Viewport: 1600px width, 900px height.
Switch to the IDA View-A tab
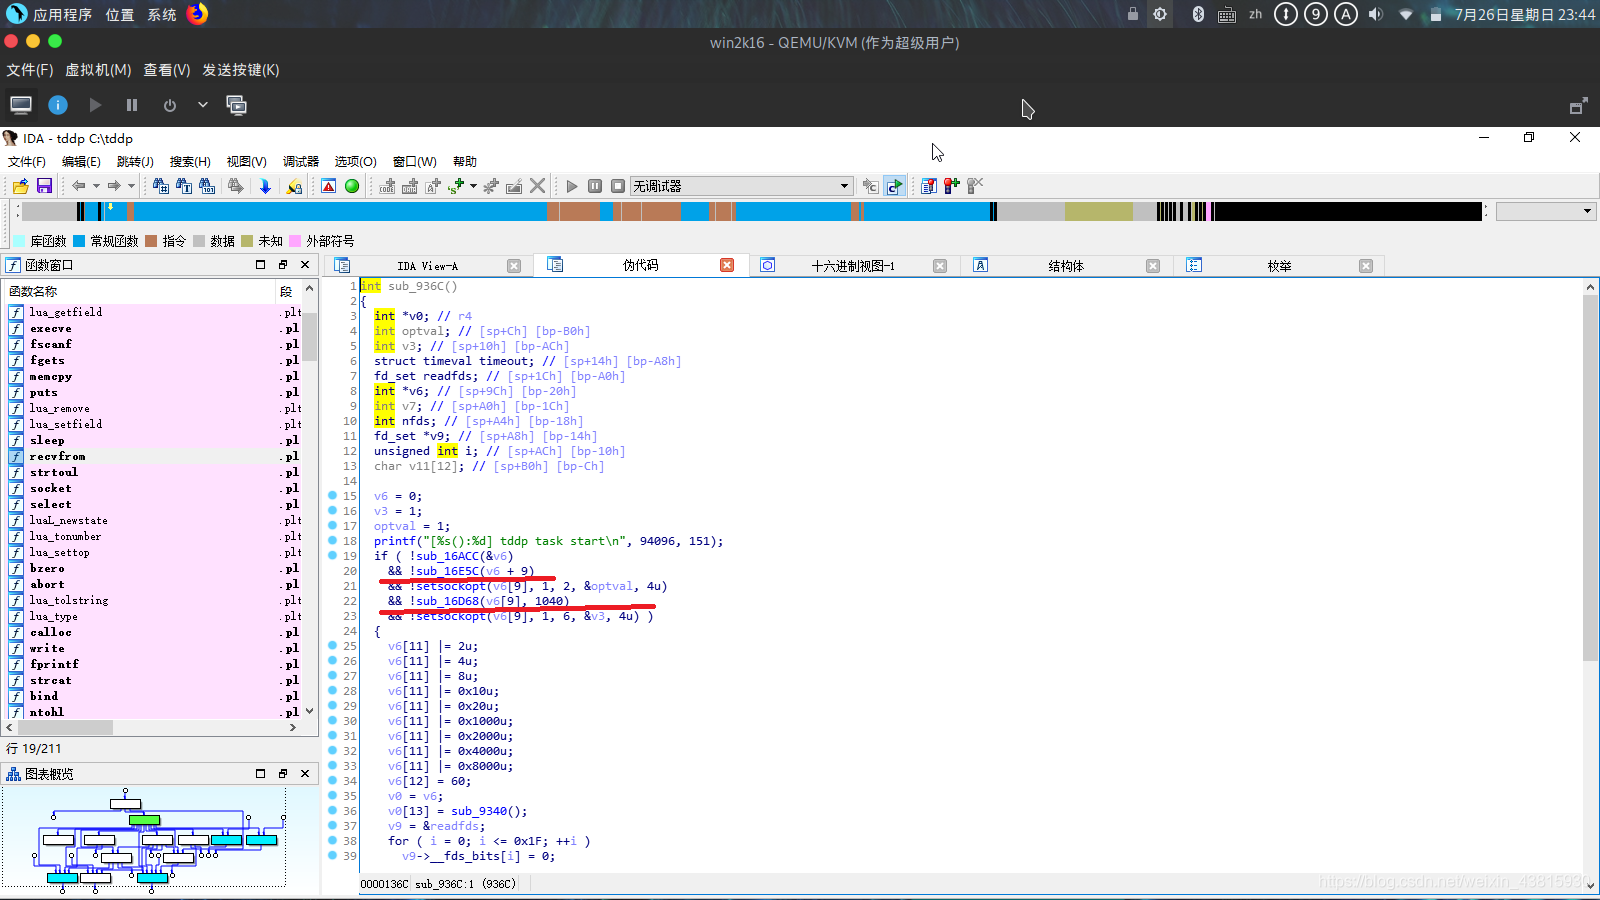tap(427, 266)
